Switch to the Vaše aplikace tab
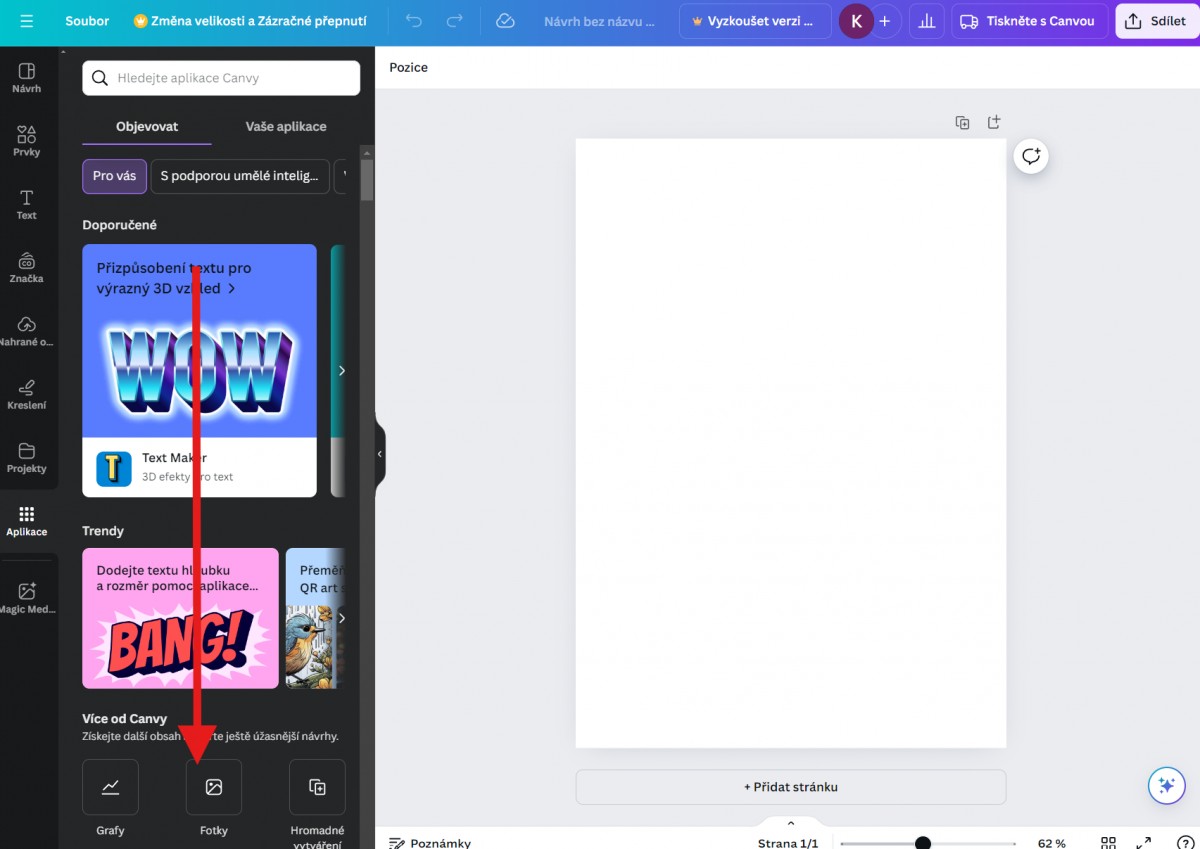Screen dimensions: 1200x849 [286, 127]
